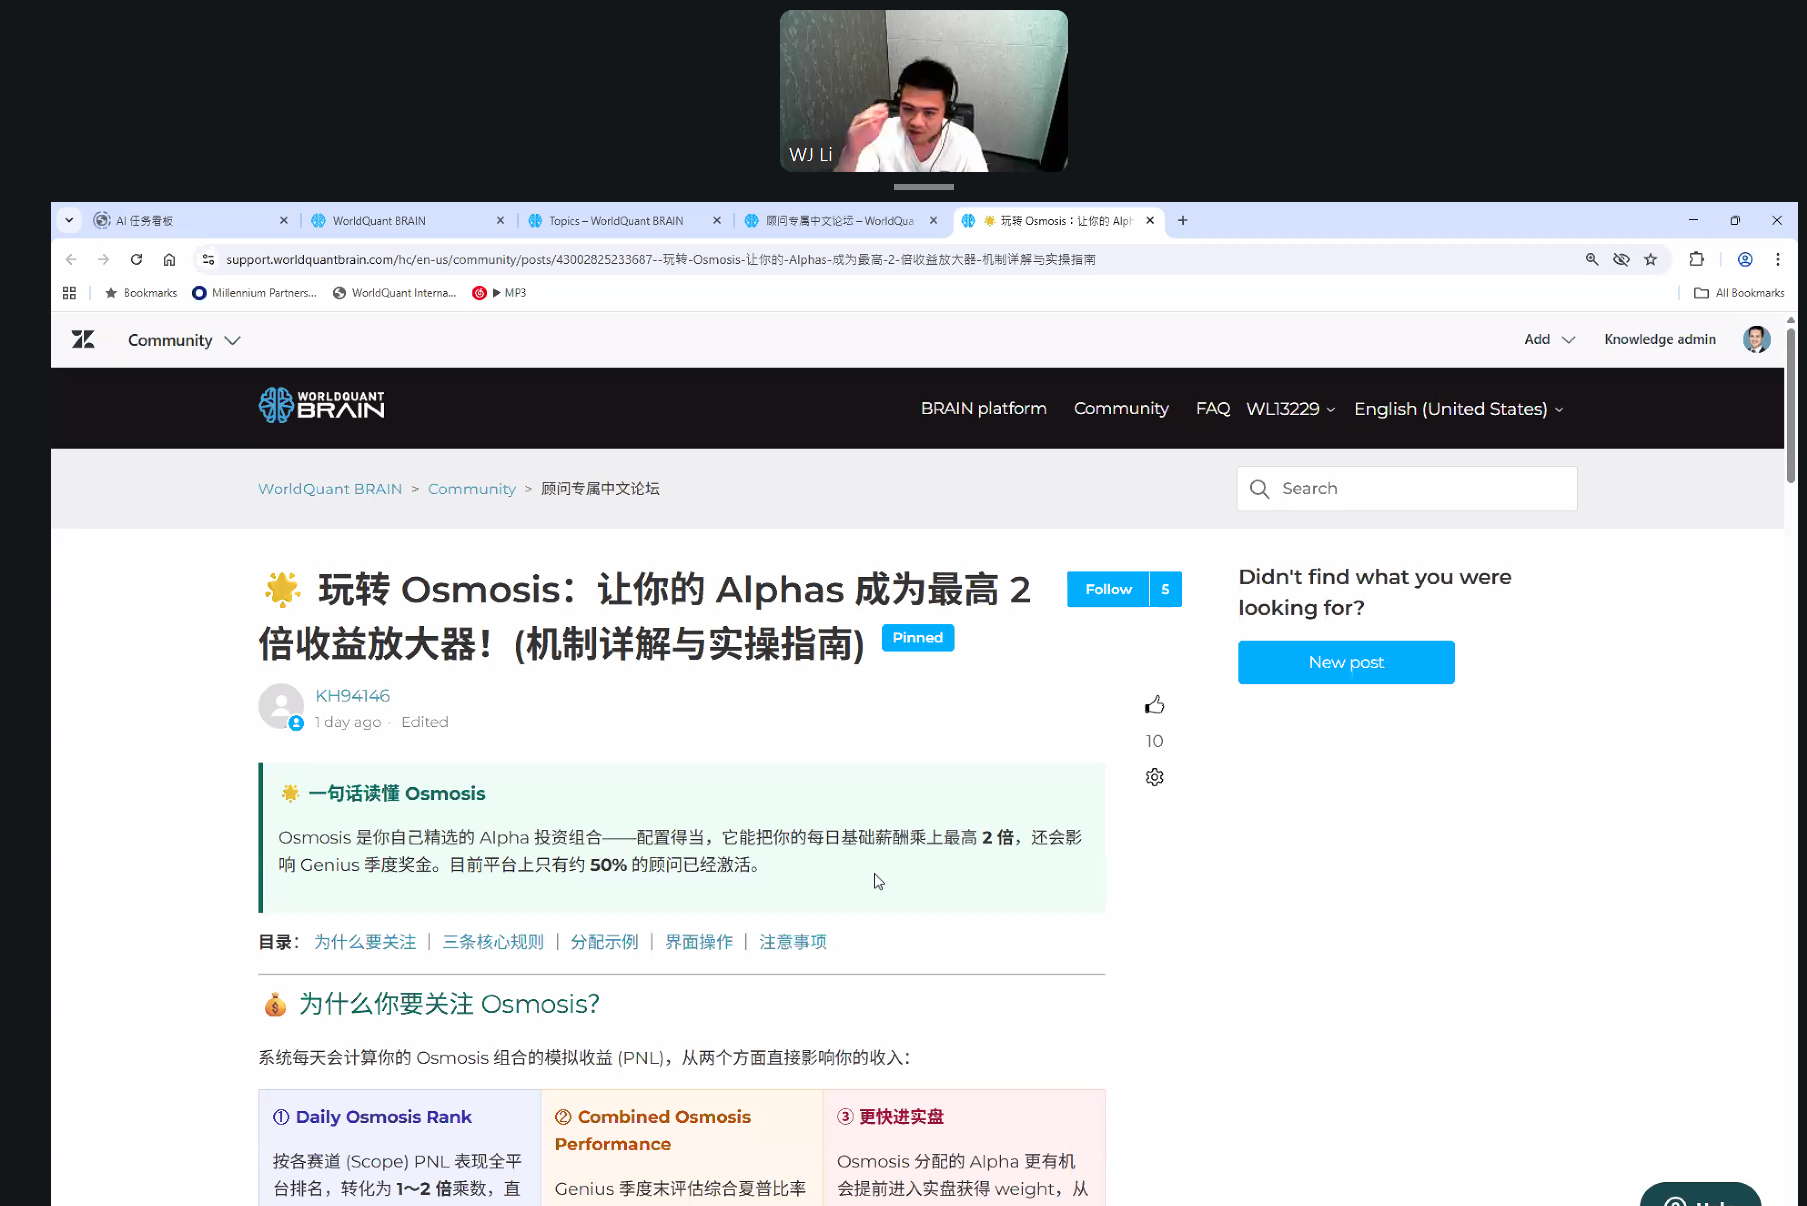Image resolution: width=1807 pixels, height=1206 pixels.
Task: Open author KH94146 profile link
Action: (353, 696)
